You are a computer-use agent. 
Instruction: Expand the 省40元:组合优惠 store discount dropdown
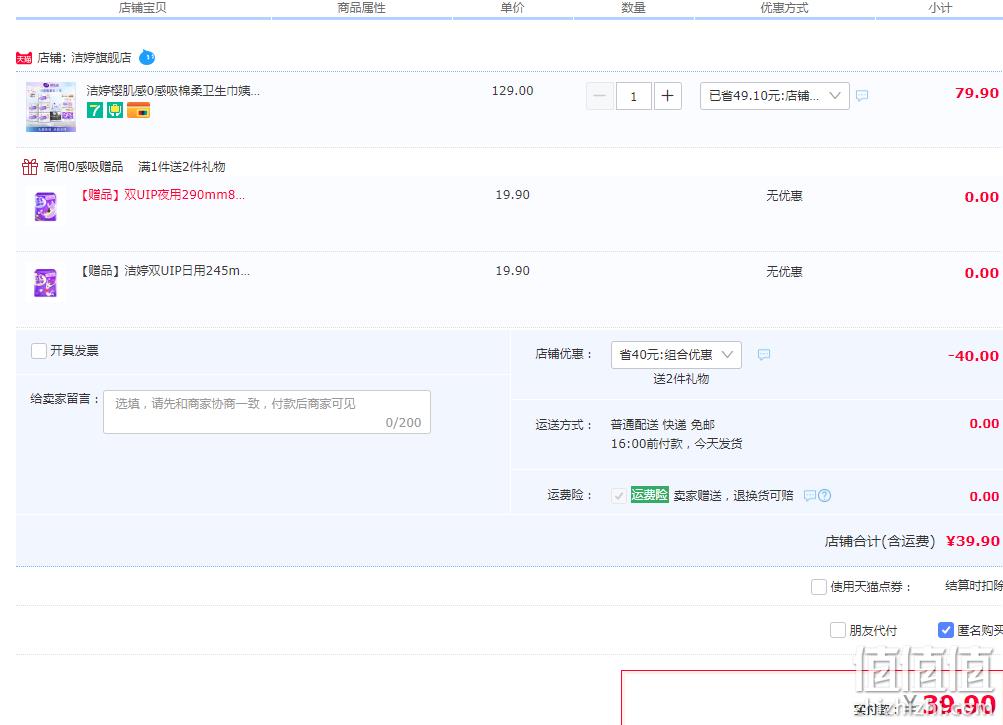click(676, 355)
